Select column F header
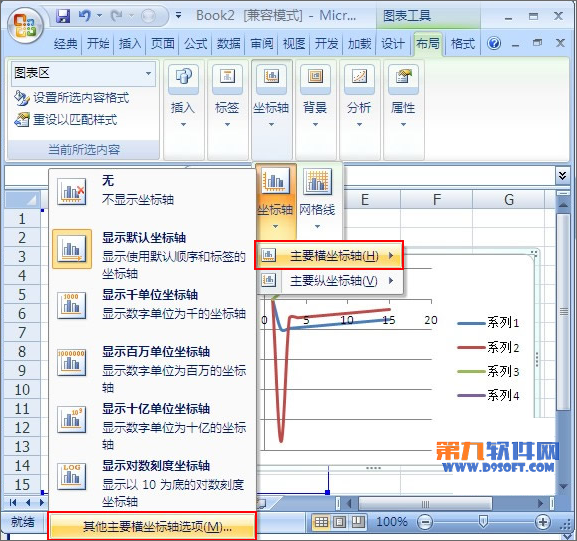The width and height of the screenshot is (577, 541). [x=436, y=200]
